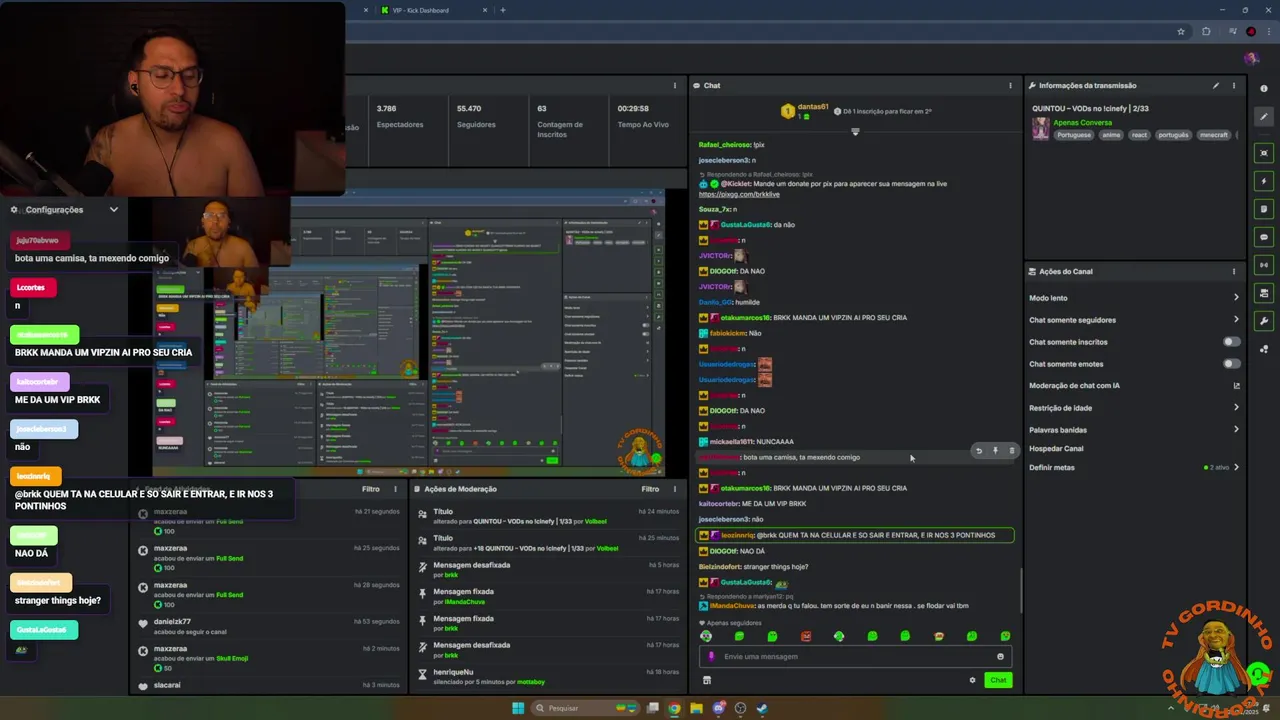This screenshot has height=720, width=1280.
Task: Select first emote in quick emote row
Action: pos(706,636)
